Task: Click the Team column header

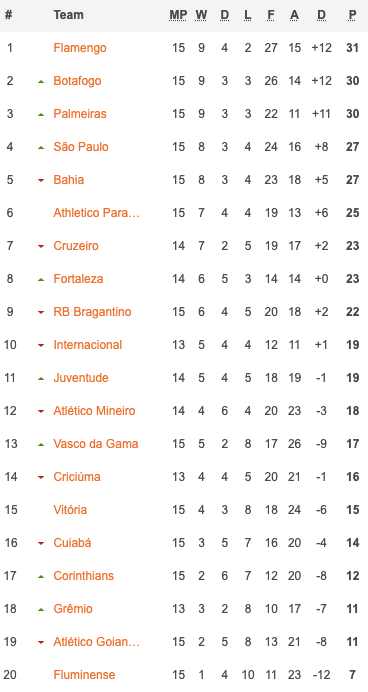Action: pyautogui.click(x=68, y=15)
